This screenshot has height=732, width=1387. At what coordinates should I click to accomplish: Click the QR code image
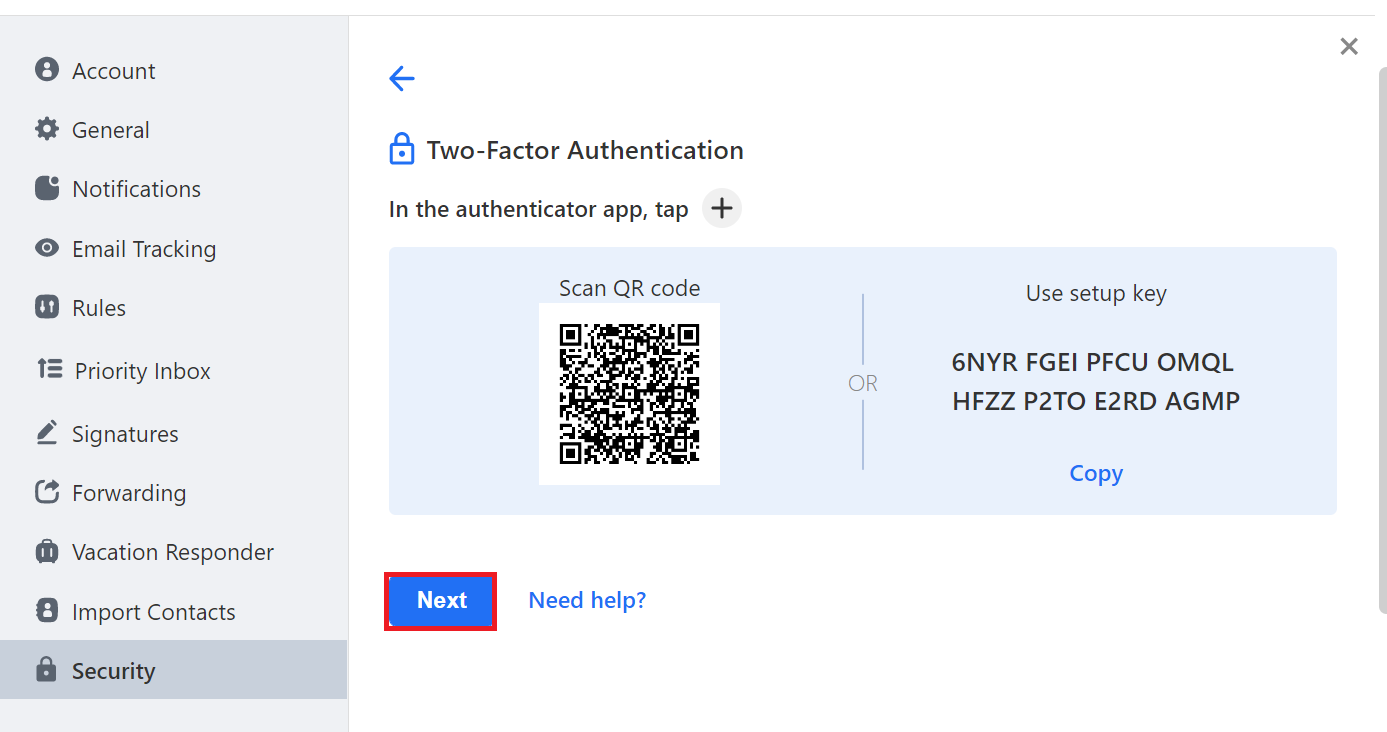(629, 393)
